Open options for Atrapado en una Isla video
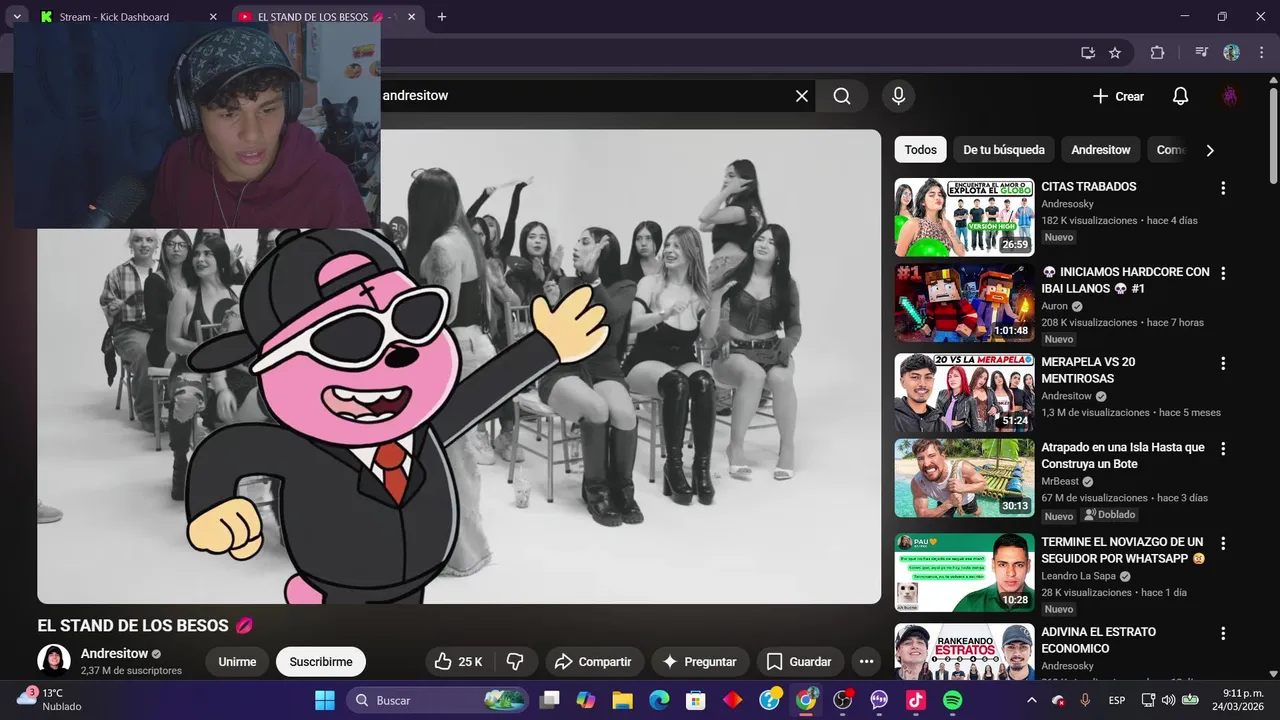 pyautogui.click(x=1222, y=448)
